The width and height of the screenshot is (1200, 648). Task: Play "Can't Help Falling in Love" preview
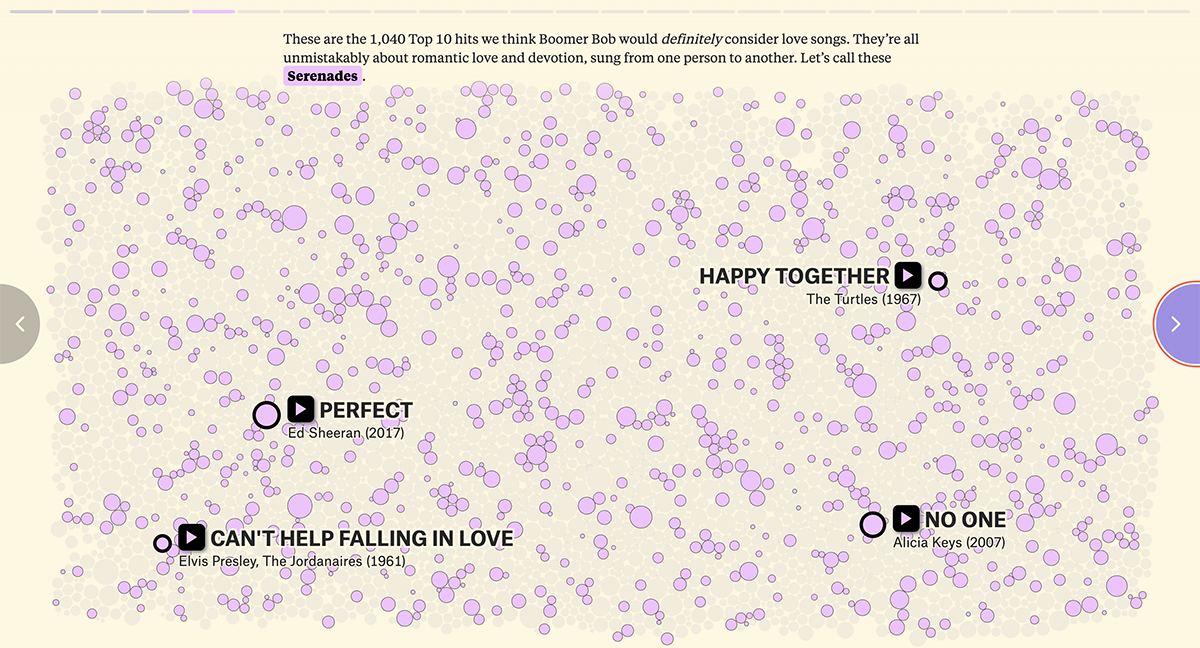(x=192, y=536)
